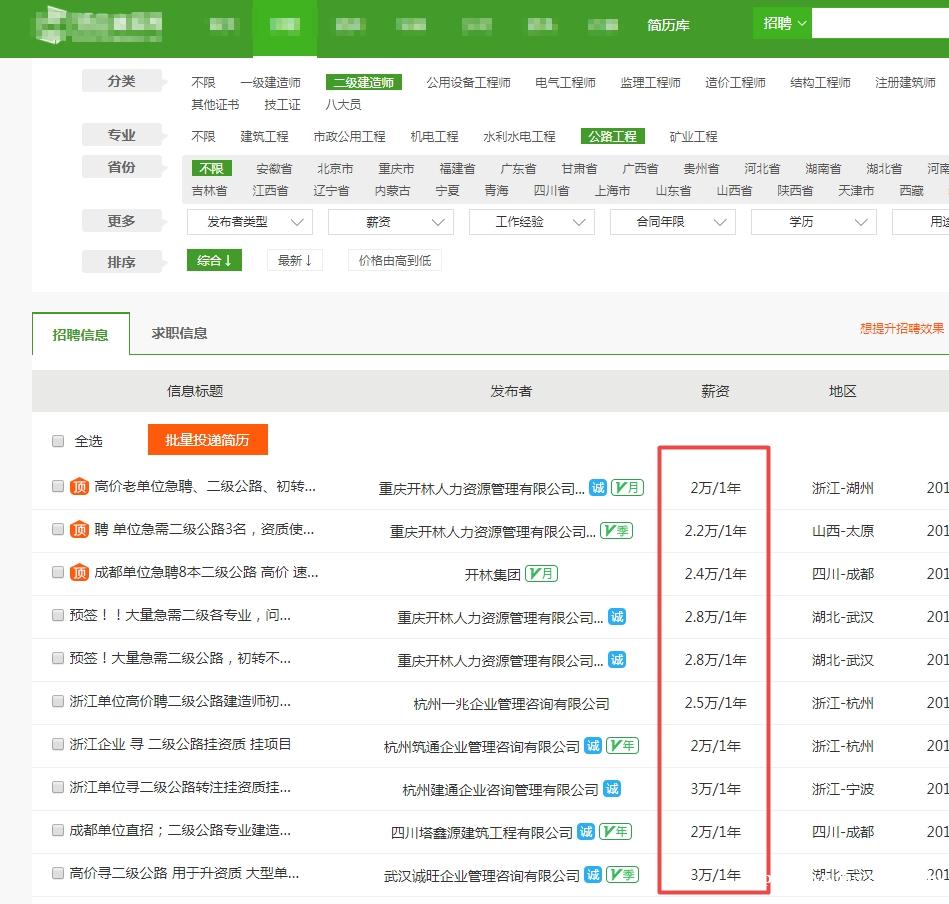The width and height of the screenshot is (949, 904).
Task: Click the 诚 badge in the 浙江-湖州 row
Action: [x=598, y=488]
